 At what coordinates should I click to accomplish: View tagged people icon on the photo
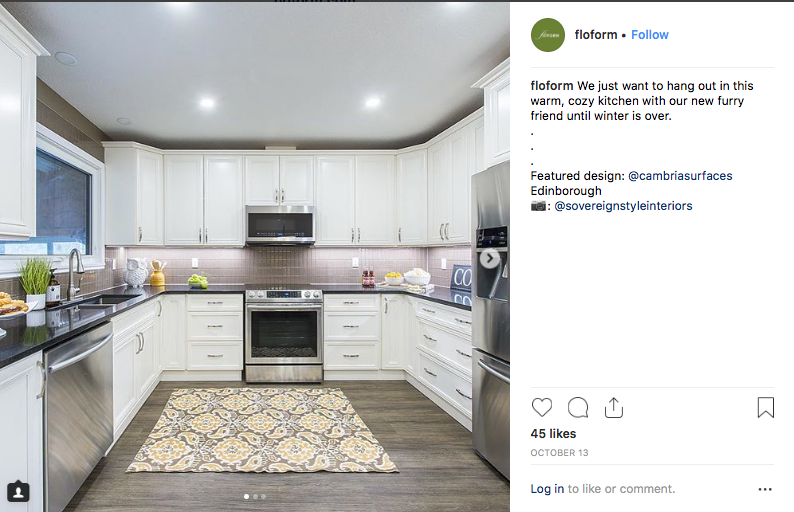click(18, 491)
